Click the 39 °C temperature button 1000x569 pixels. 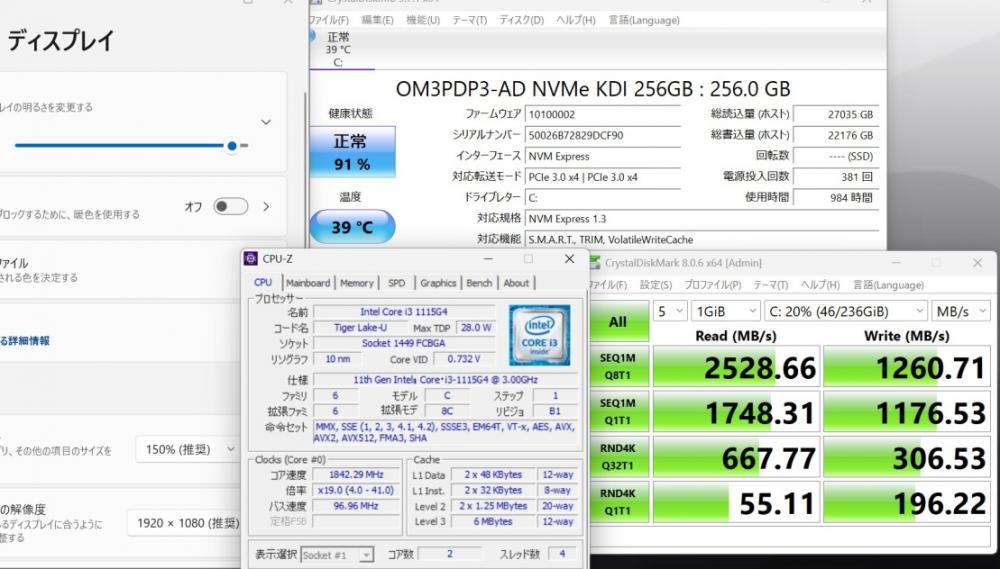tap(352, 226)
